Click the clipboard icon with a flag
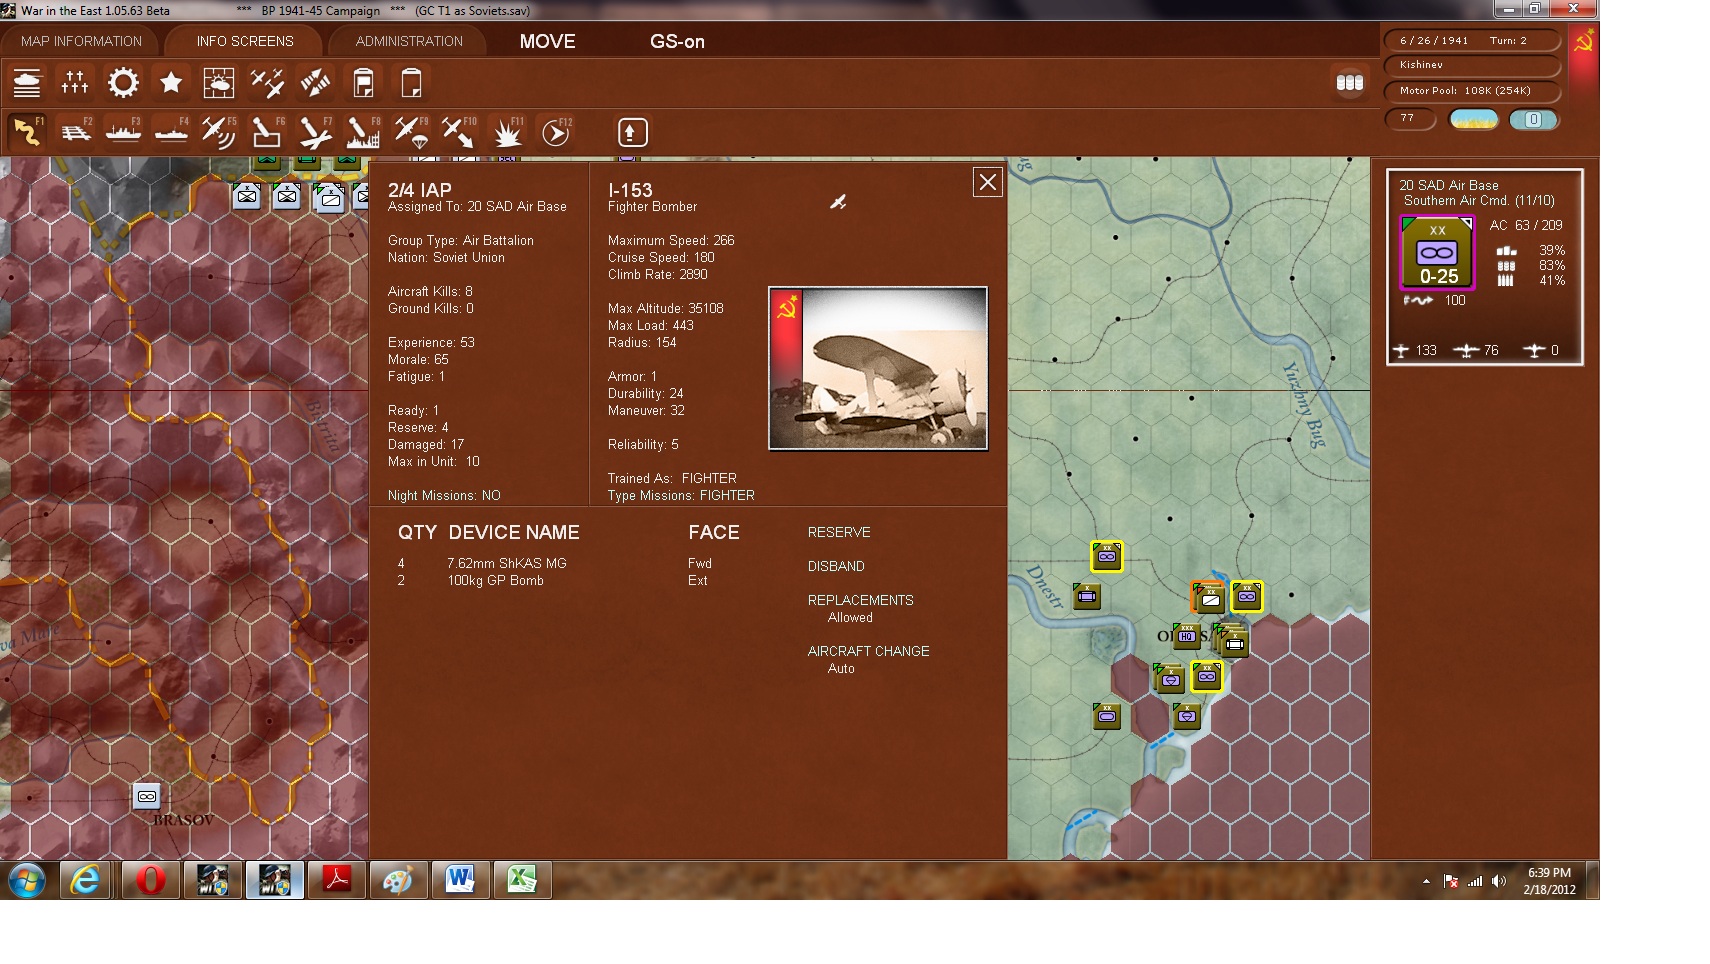 click(363, 83)
